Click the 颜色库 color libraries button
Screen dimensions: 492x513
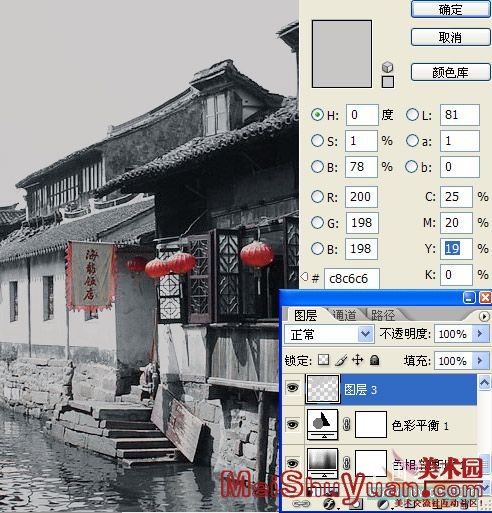click(x=450, y=72)
